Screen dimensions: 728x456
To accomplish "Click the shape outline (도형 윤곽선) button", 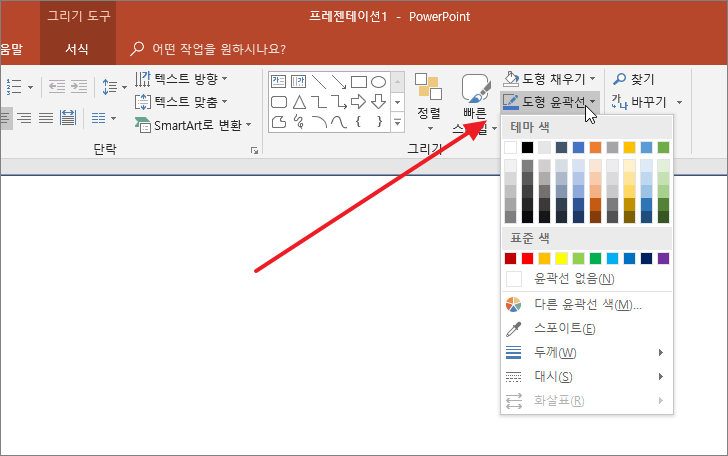I will 549,102.
